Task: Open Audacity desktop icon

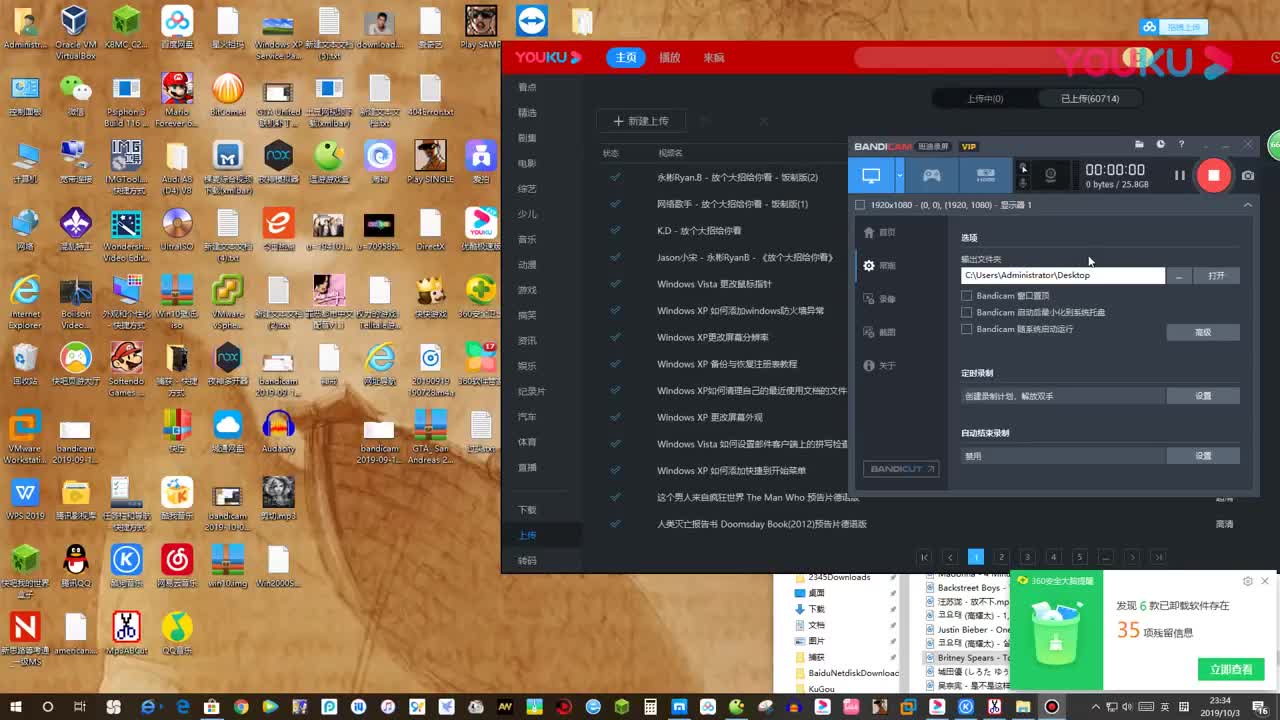Action: pyautogui.click(x=278, y=431)
